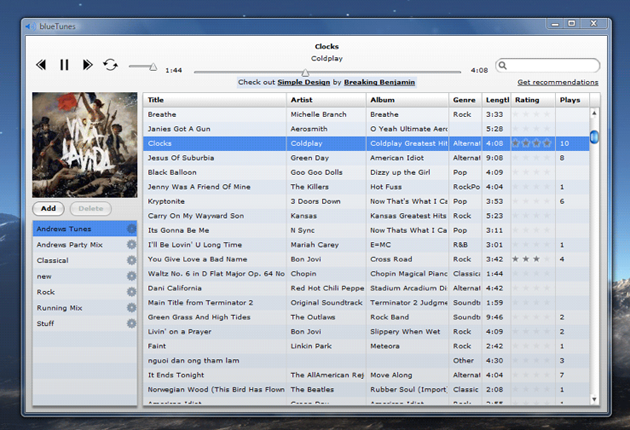Screen dimensions: 630x430
Task: Pause the current song
Action: point(64,65)
